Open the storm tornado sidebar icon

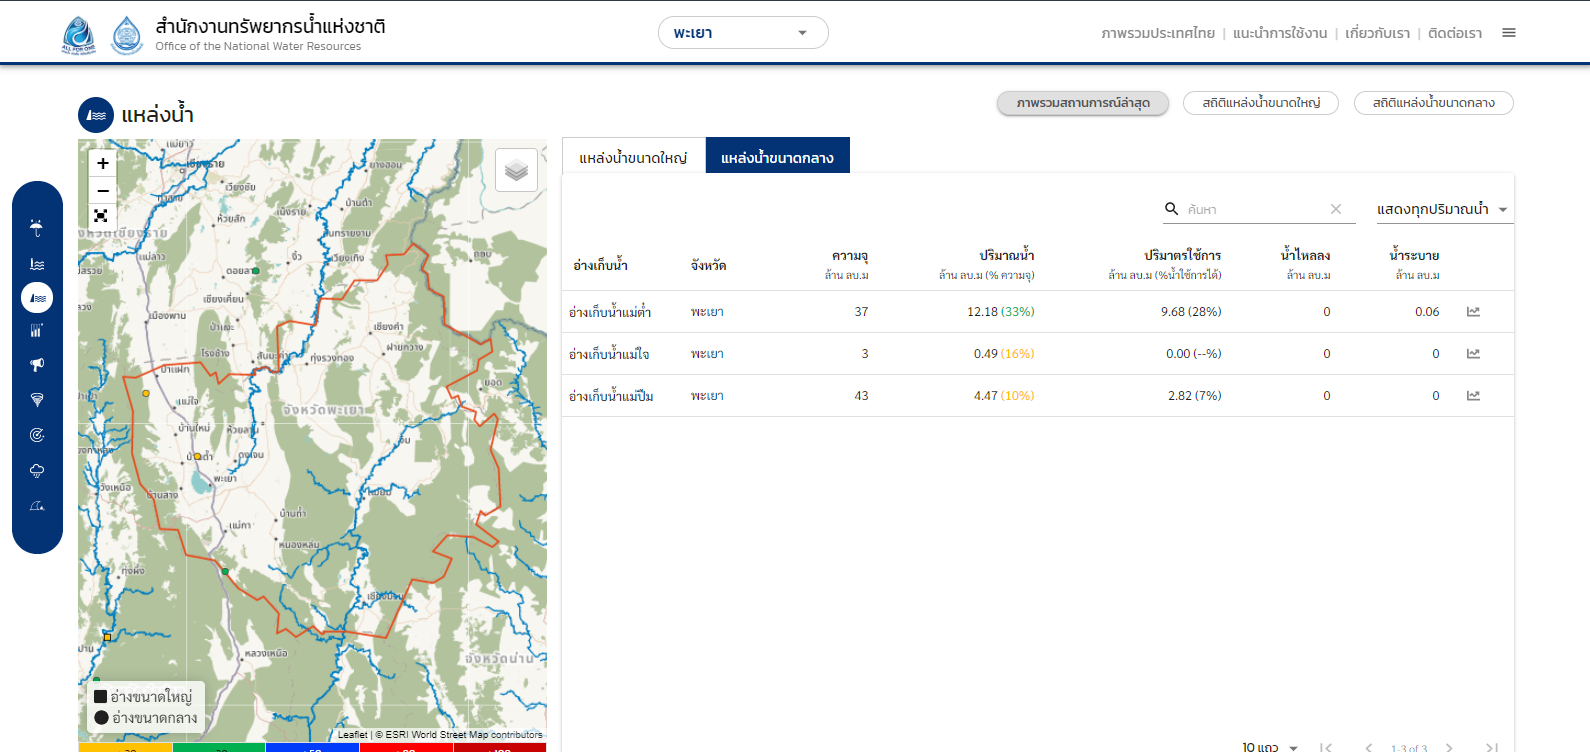pos(37,400)
